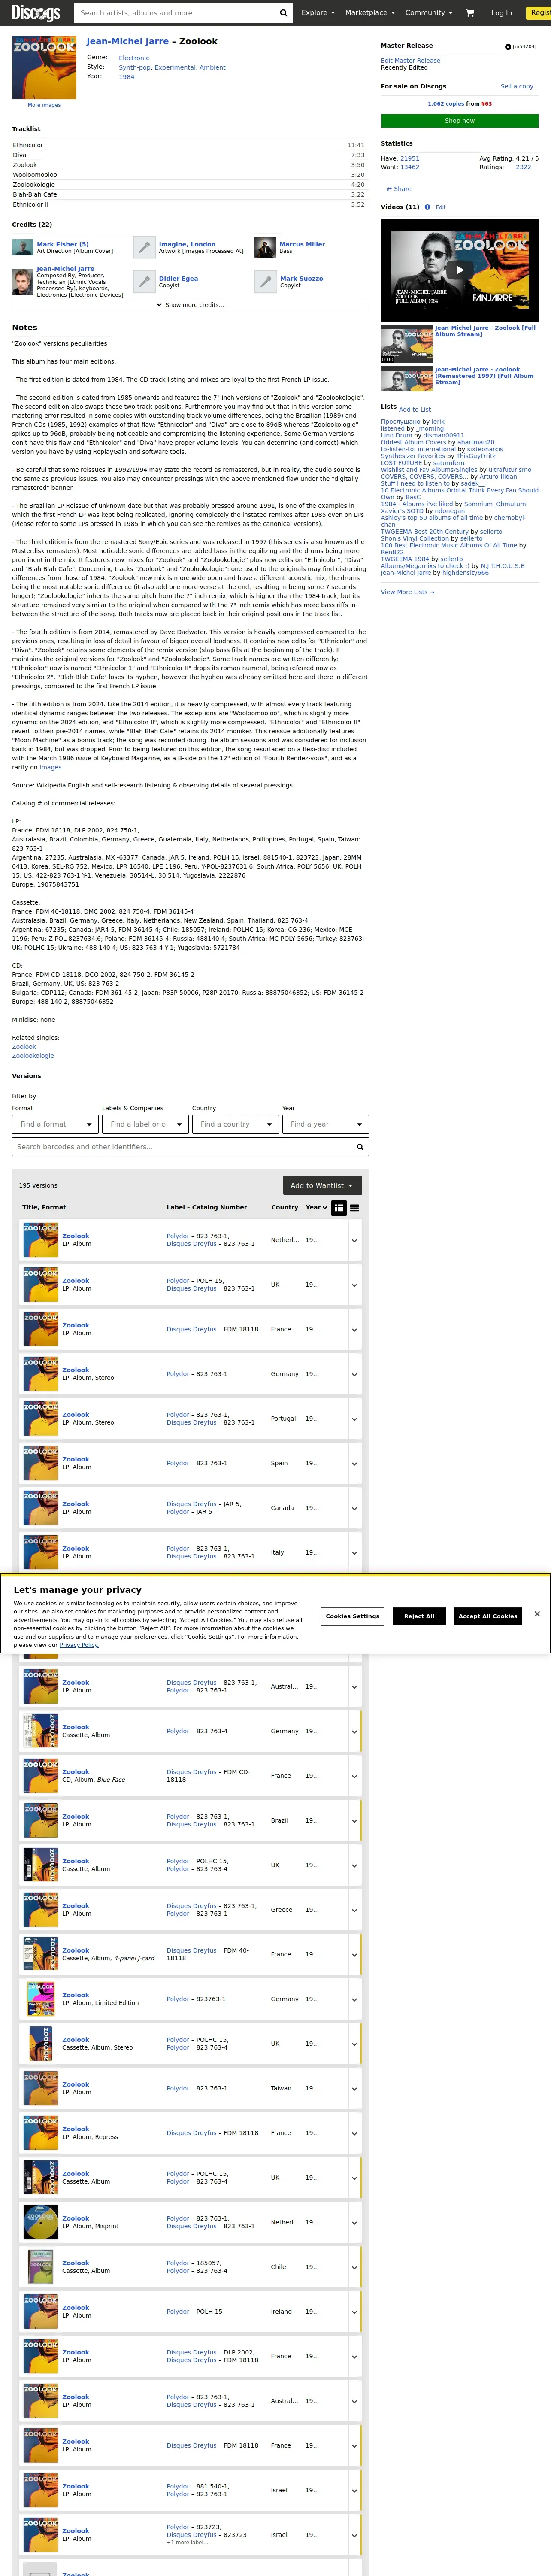
Task: Click Ethnicolor track in the tracklist
Action: [28, 145]
